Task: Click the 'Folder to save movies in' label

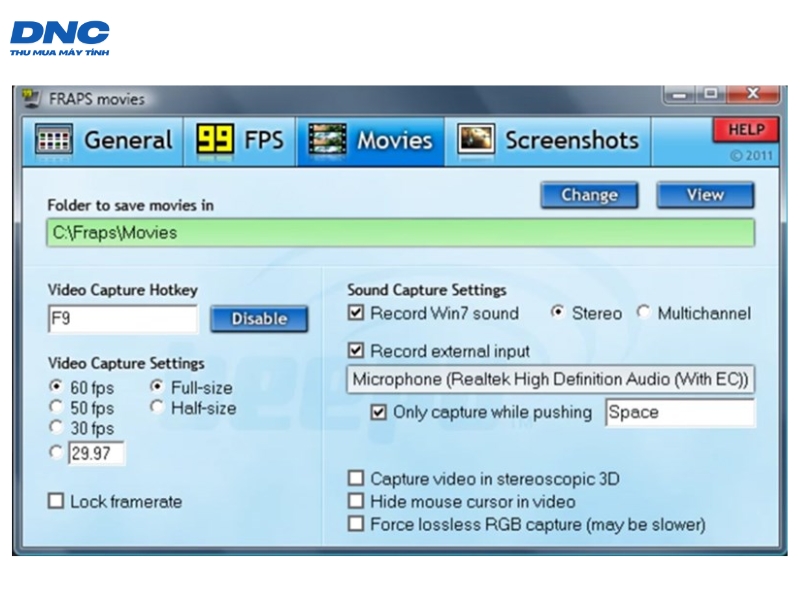Action: 131,205
